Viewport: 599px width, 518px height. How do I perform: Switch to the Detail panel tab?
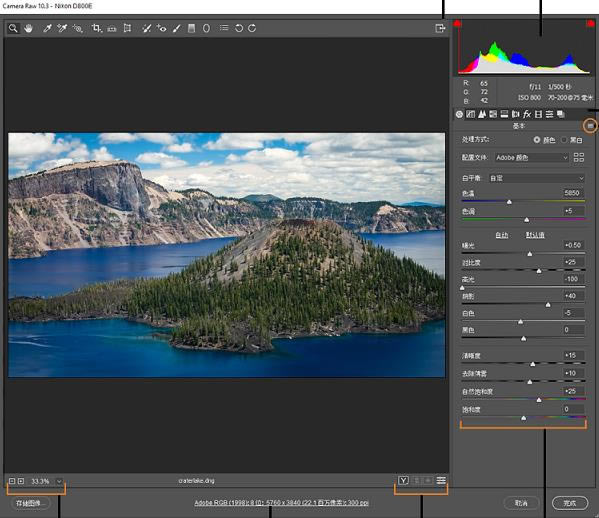(482, 114)
